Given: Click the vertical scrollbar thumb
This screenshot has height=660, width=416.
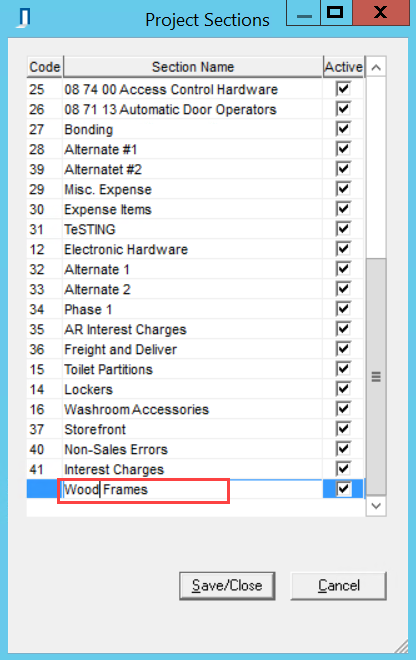Looking at the screenshot, I should 376,376.
